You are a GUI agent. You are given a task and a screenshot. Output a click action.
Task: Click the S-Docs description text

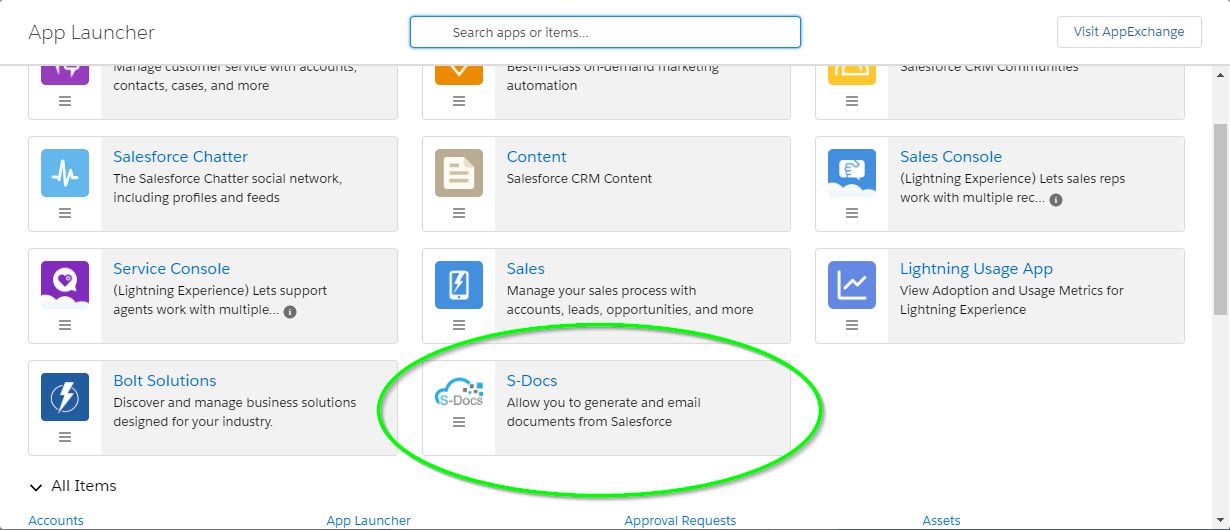[x=604, y=412]
